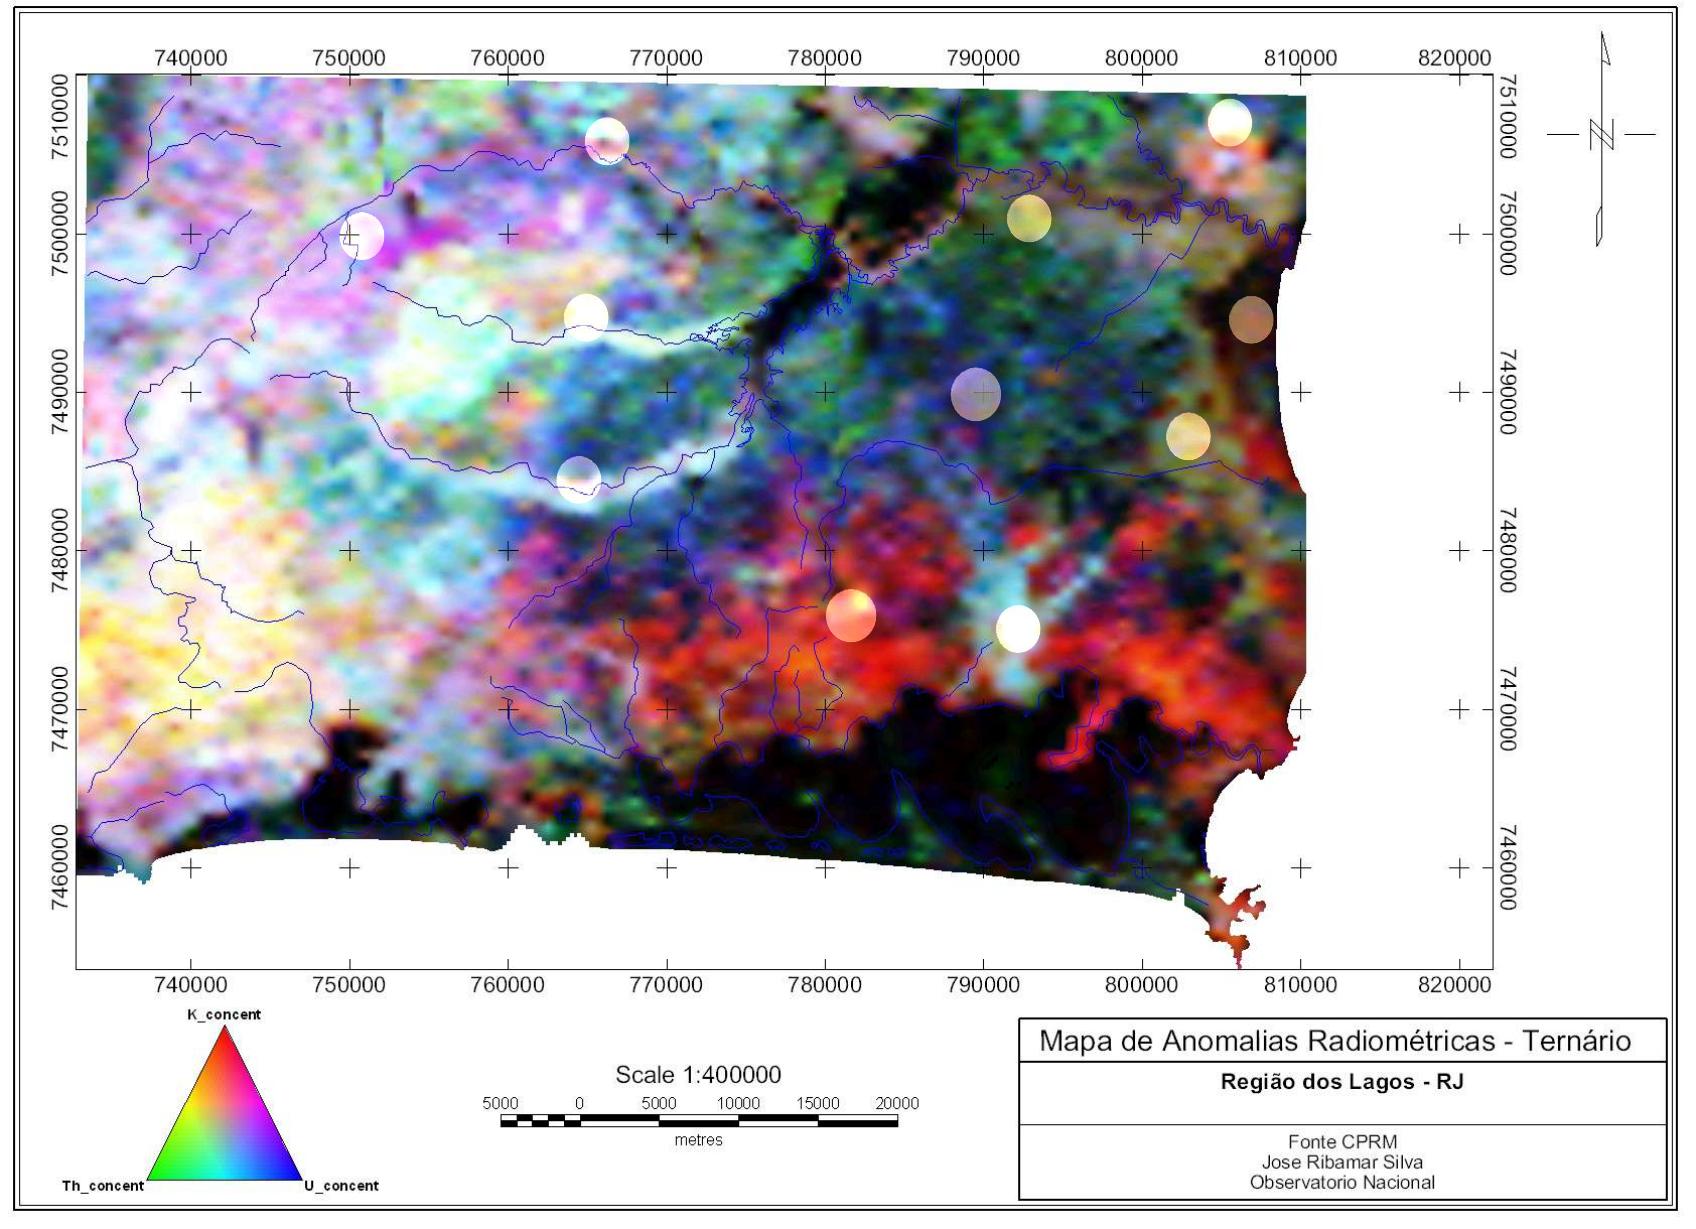Click the K_concent legend label
This screenshot has width=1696, height=1229.
[x=224, y=1014]
